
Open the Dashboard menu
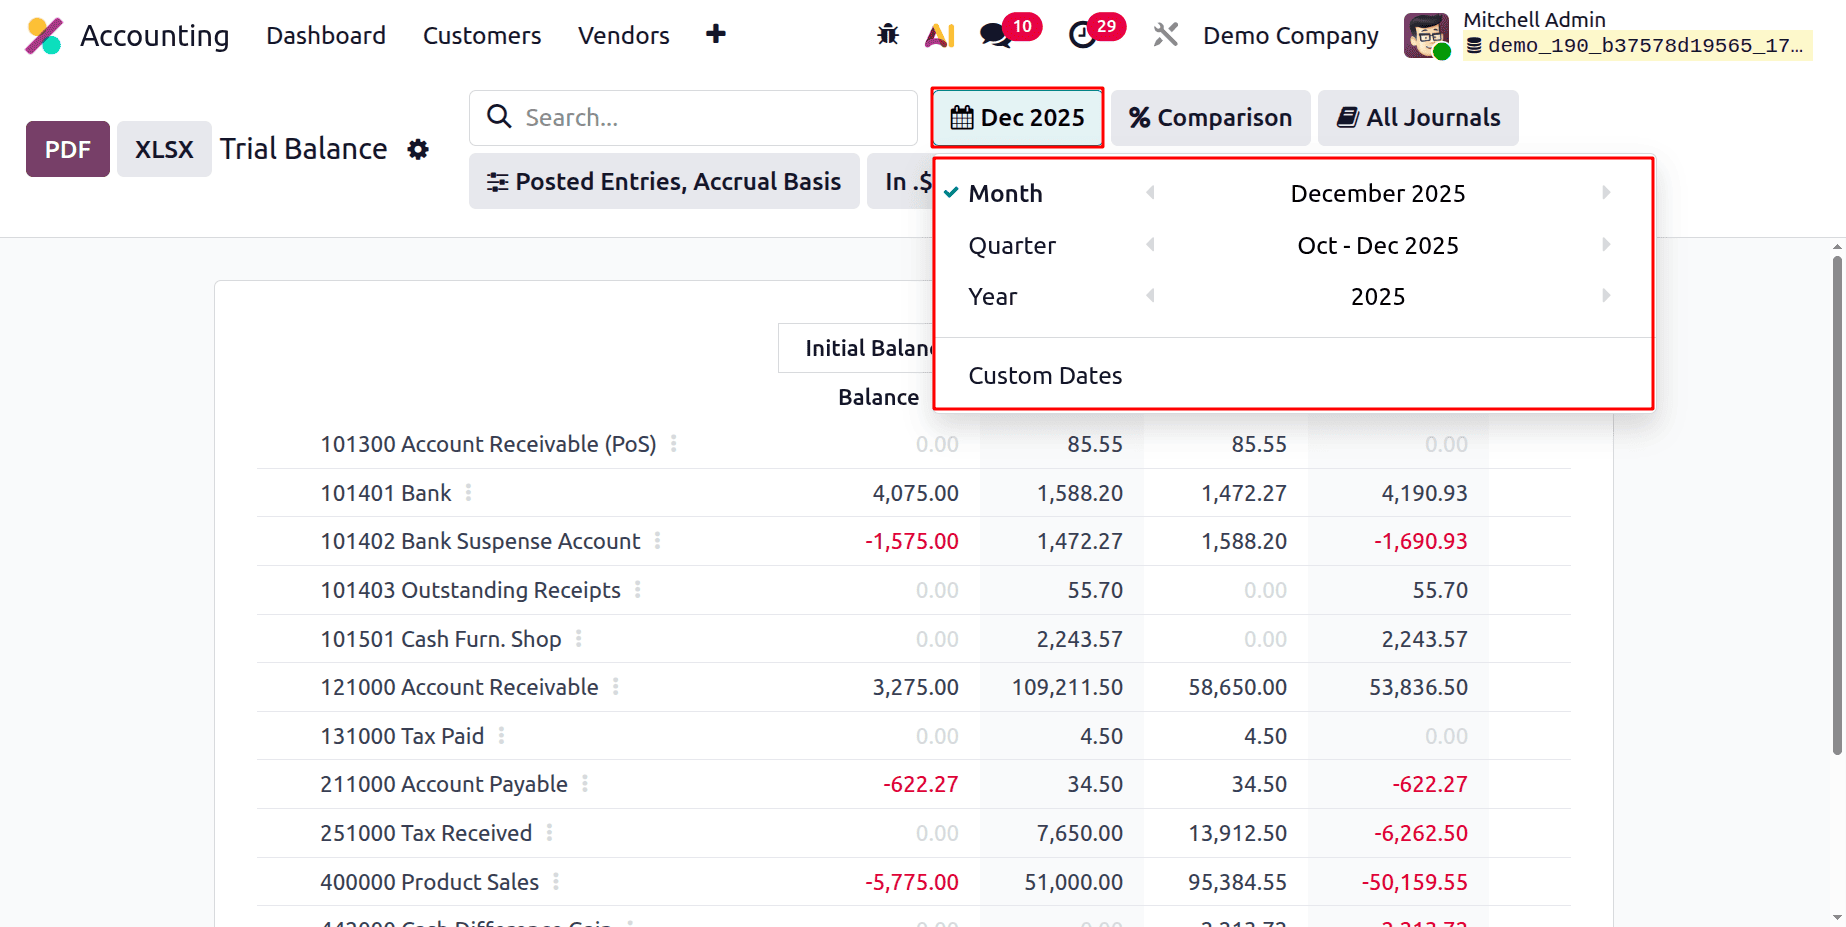click(x=326, y=35)
